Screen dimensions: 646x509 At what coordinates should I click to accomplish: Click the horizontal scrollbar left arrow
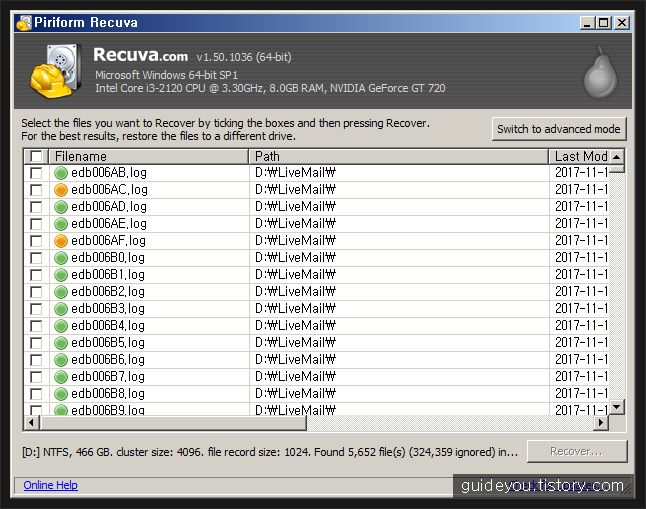click(x=31, y=422)
